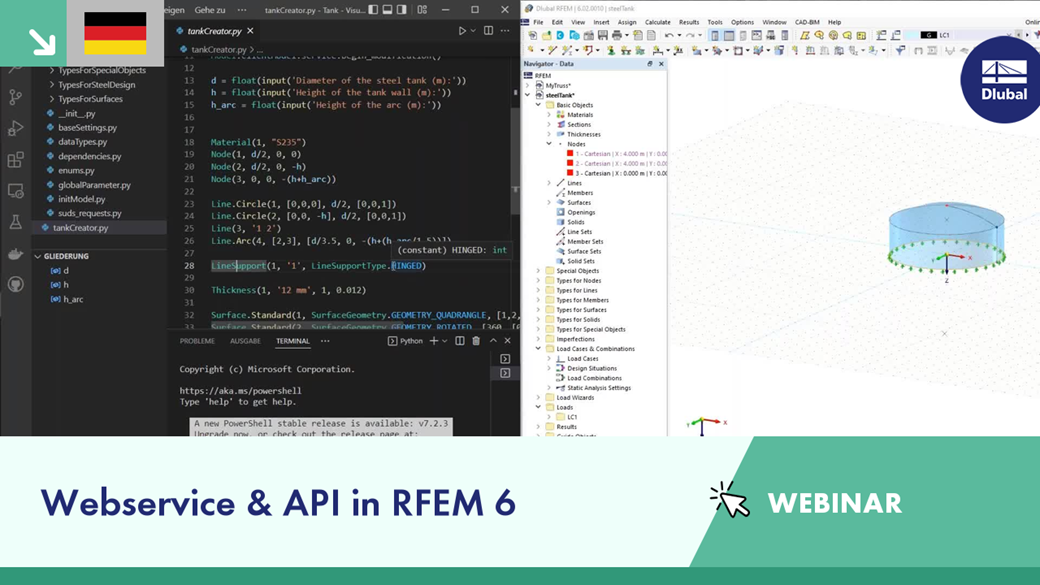1040x585 pixels.
Task: Click the new line tool in RFEM toolbar
Action: [552, 50]
